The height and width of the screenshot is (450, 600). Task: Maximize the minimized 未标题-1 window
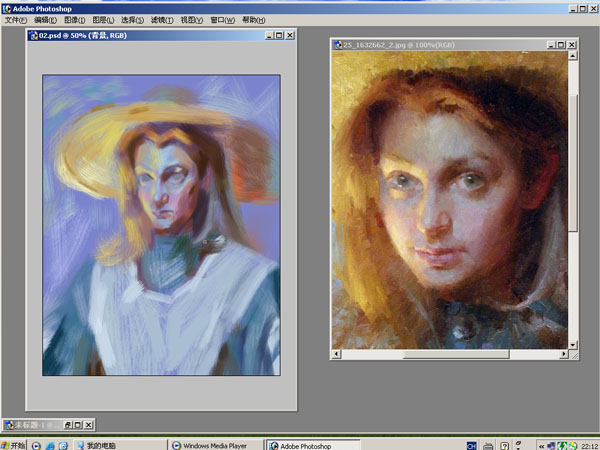(x=78, y=425)
